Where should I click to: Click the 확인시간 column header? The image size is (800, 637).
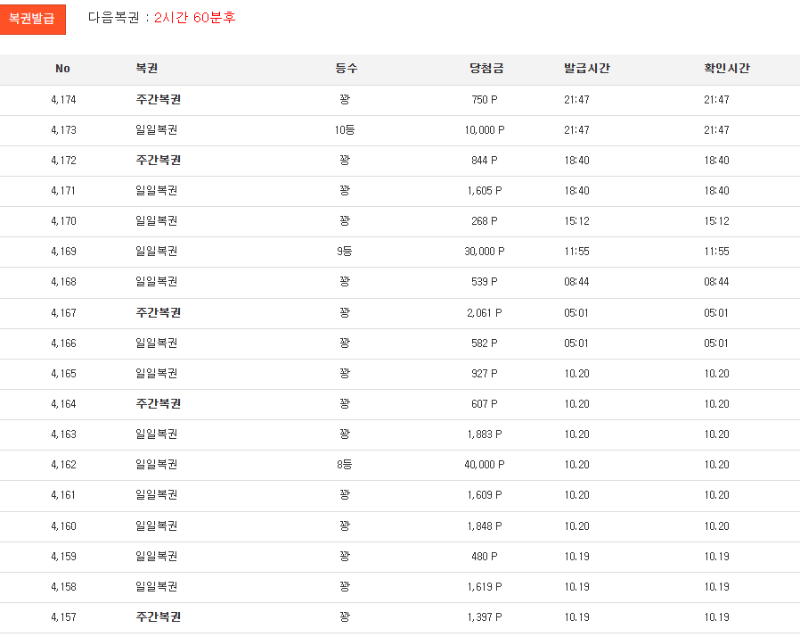[x=726, y=69]
